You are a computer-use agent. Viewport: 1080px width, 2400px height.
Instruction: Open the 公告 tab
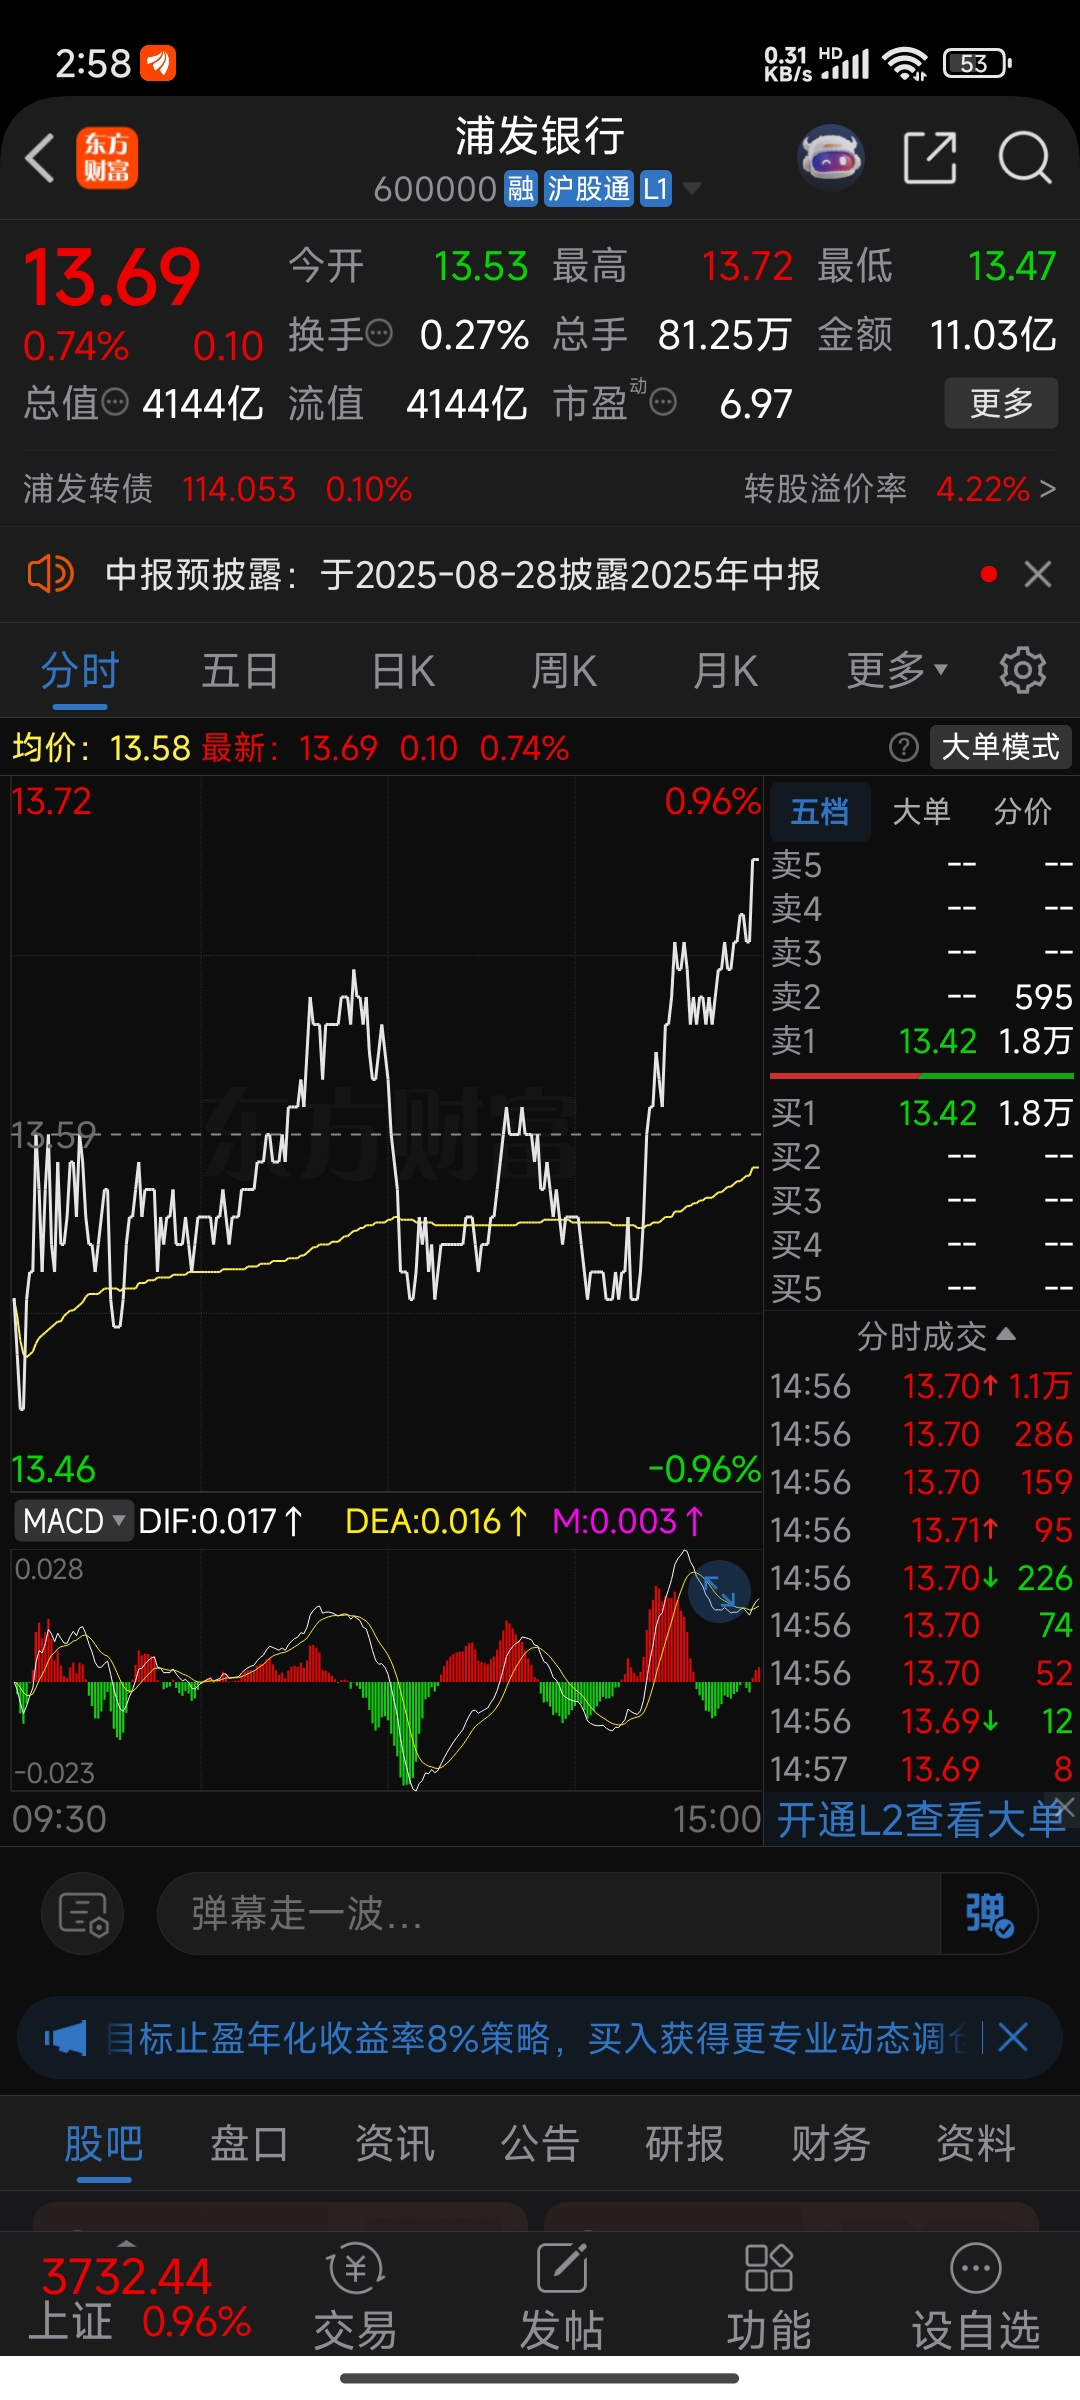(540, 2143)
